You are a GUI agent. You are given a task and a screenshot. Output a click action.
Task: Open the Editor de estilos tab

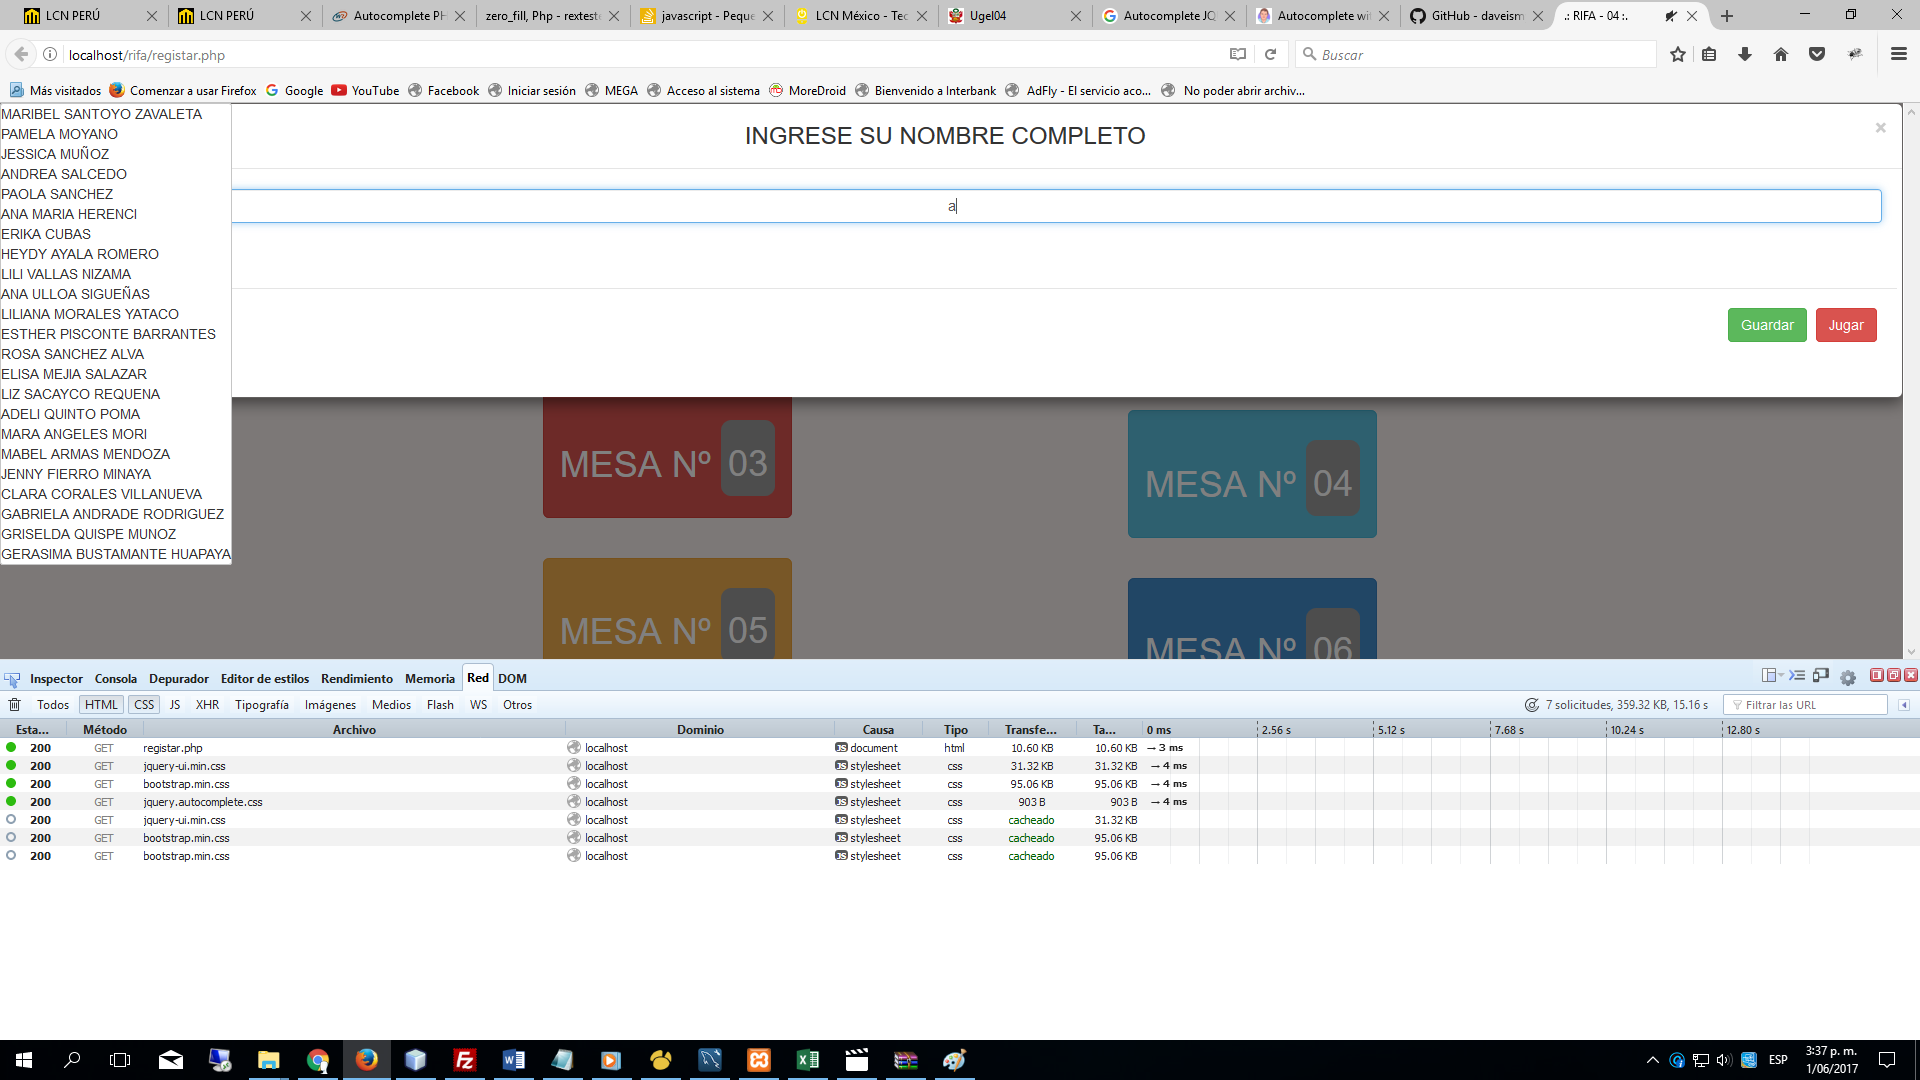point(265,679)
